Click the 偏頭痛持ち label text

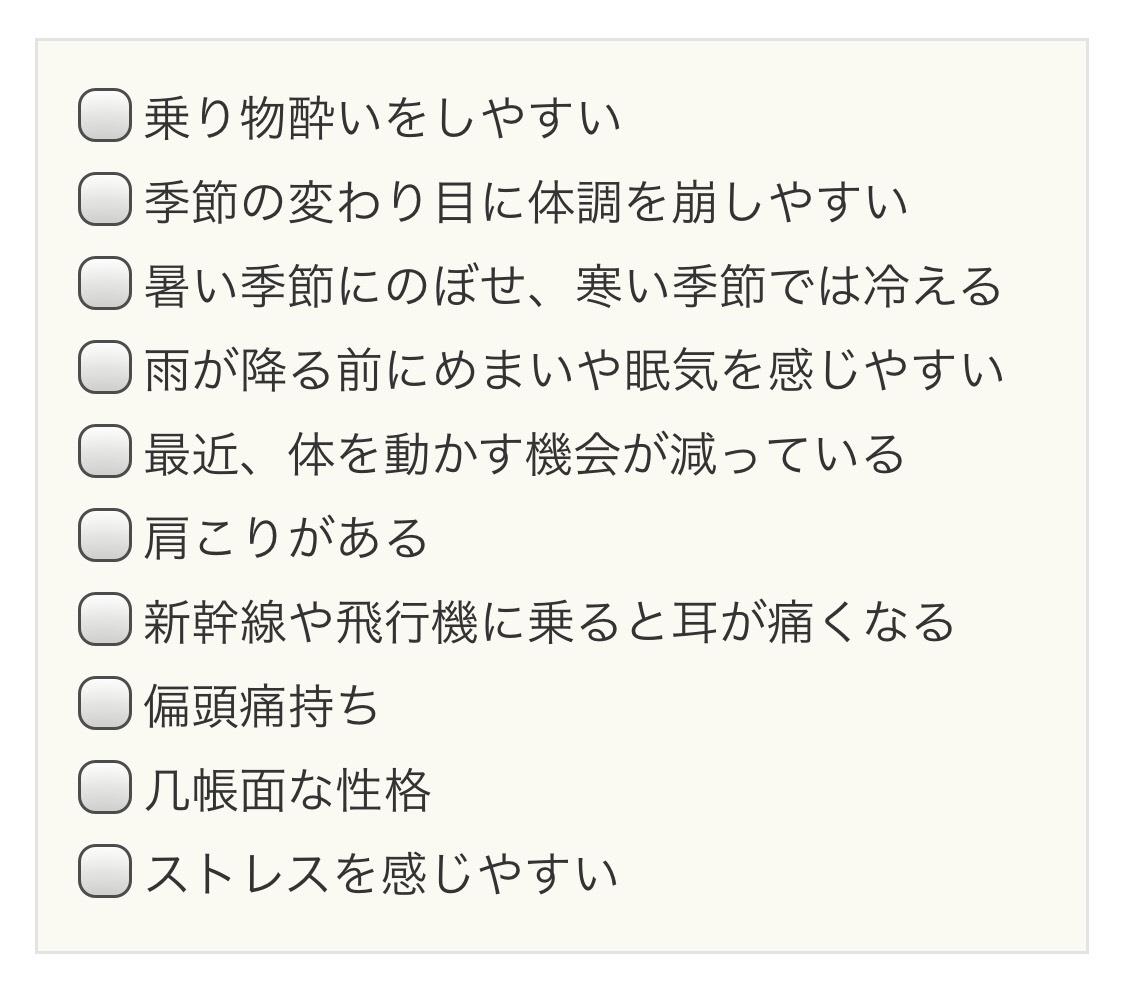pyautogui.click(x=262, y=706)
